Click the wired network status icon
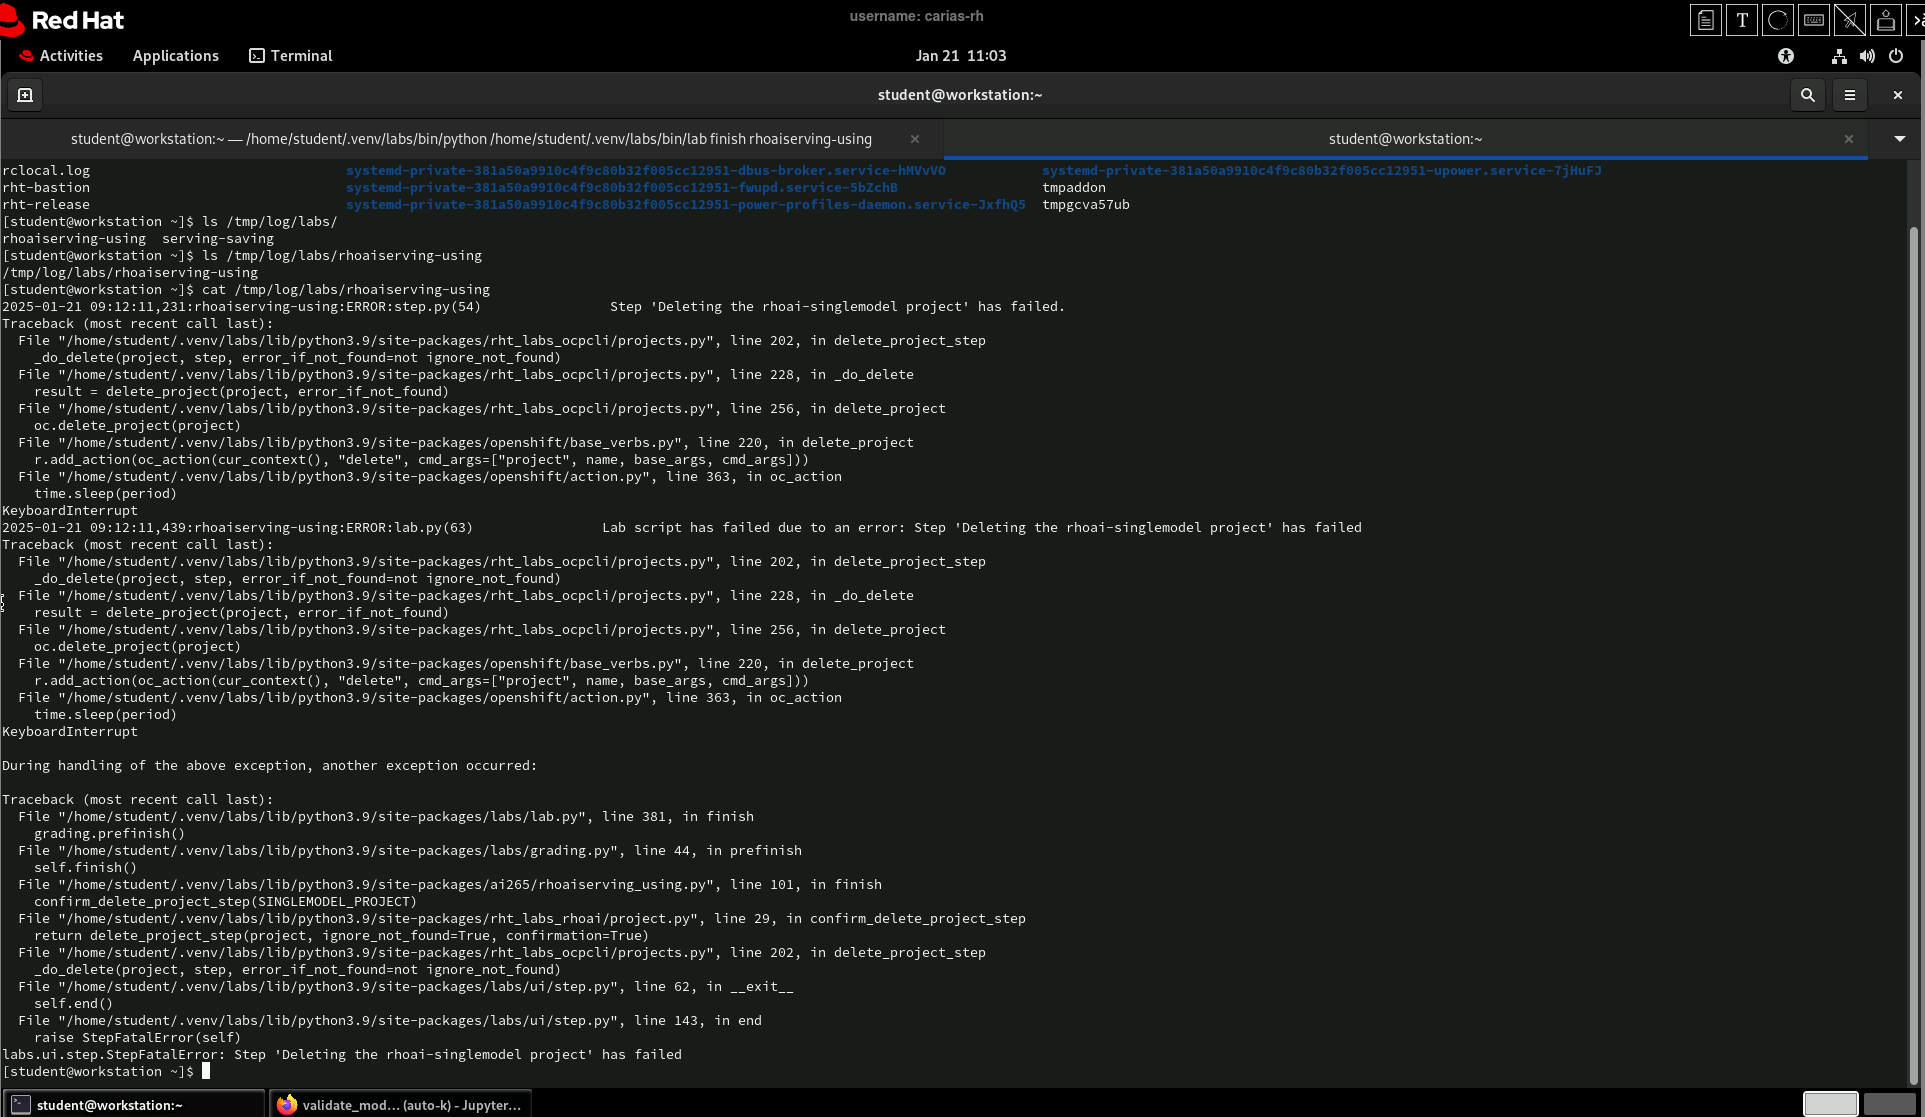The image size is (1925, 1117). tap(1838, 56)
